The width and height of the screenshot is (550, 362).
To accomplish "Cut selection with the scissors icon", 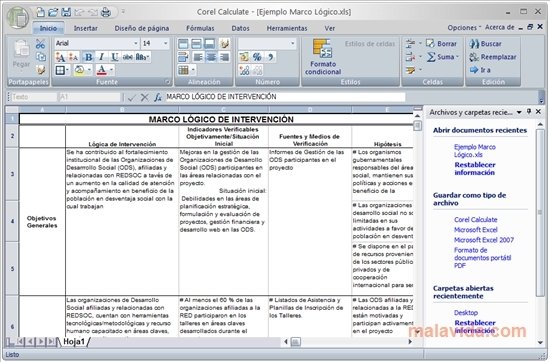I will coord(41,44).
